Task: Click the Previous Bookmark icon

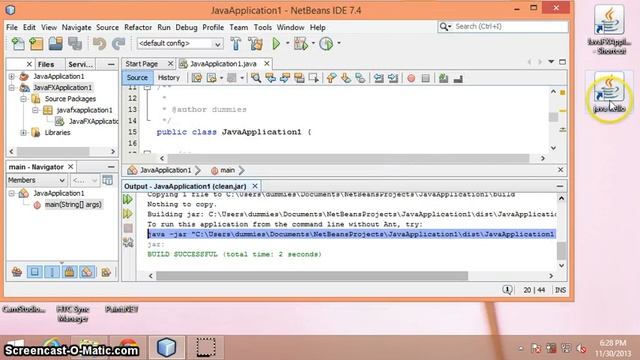Action: pos(331,78)
